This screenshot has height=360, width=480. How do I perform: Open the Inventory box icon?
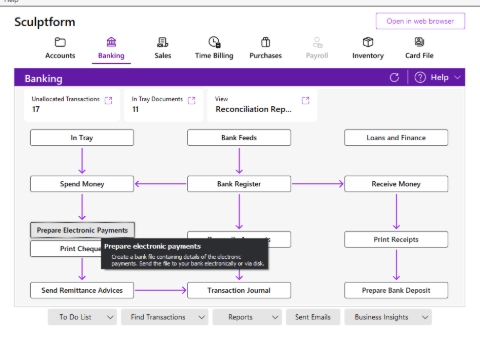pos(368,42)
